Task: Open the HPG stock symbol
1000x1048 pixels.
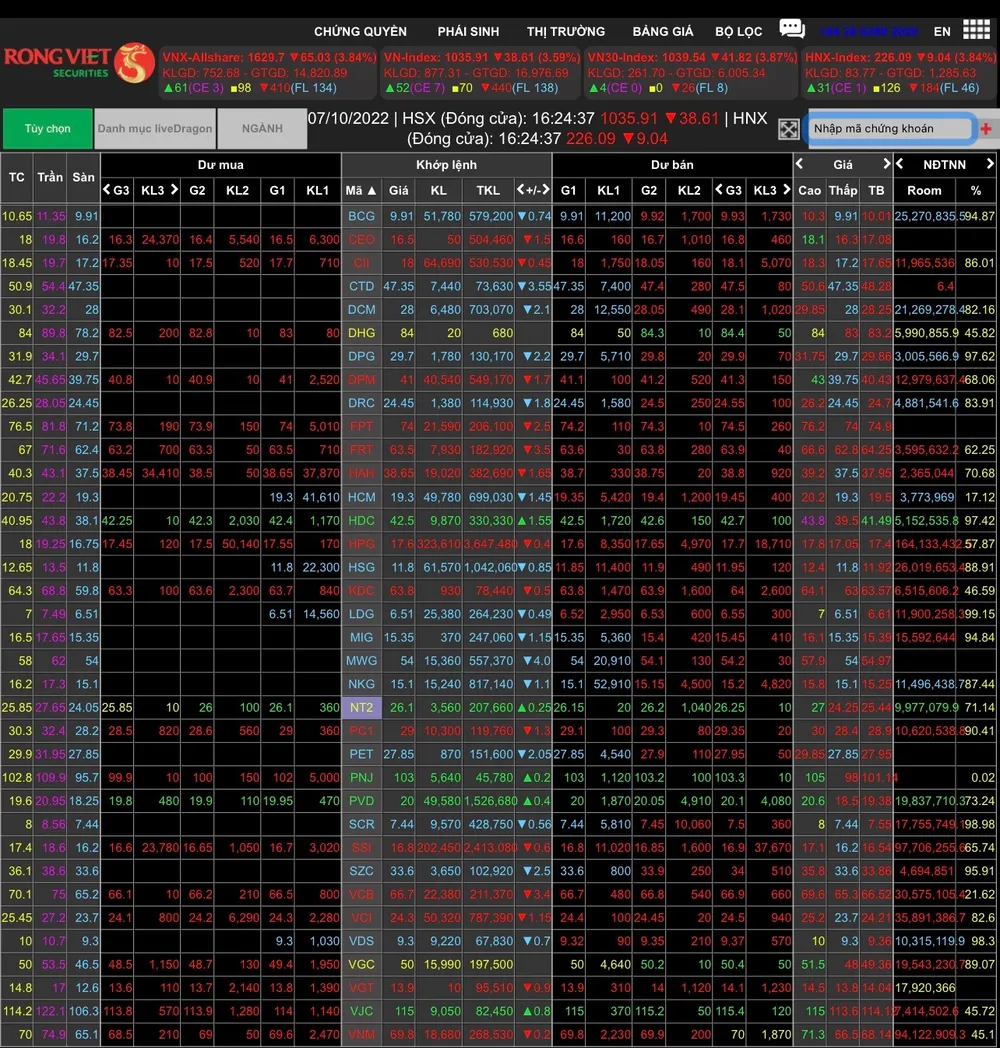Action: point(361,543)
